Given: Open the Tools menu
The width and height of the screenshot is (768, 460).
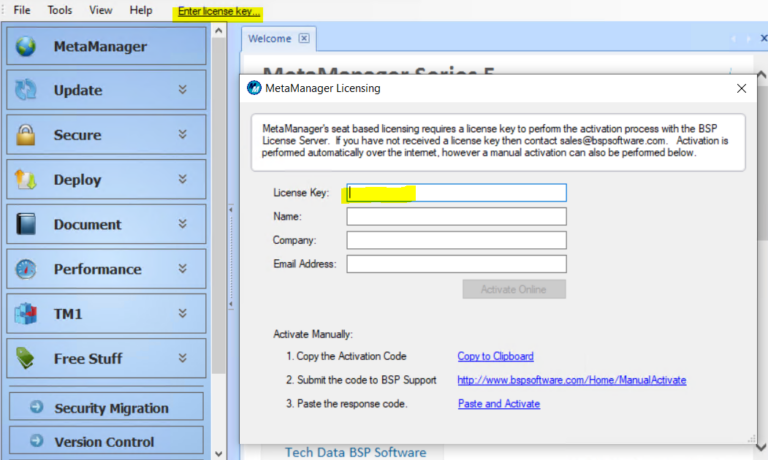Looking at the screenshot, I should (x=60, y=10).
